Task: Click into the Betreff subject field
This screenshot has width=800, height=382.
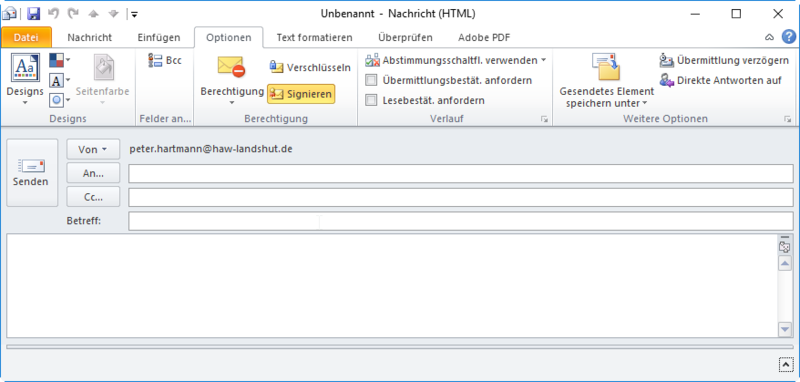Action: coord(461,221)
